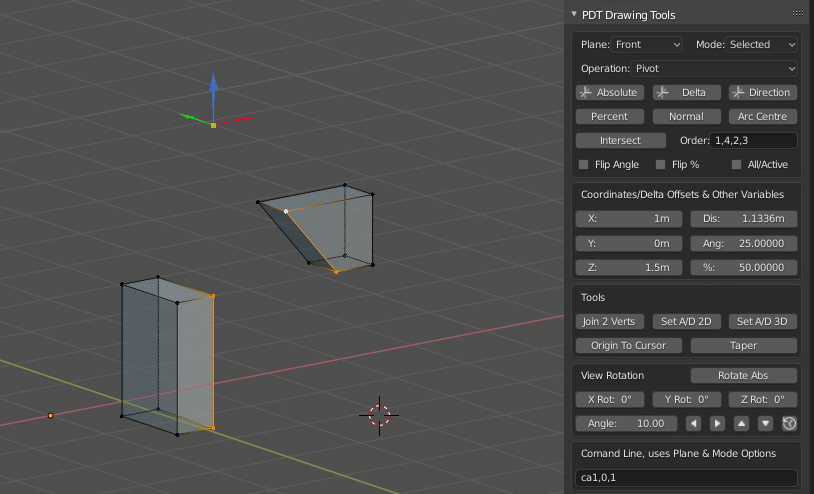Click the rotate view up arrow

pos(741,423)
